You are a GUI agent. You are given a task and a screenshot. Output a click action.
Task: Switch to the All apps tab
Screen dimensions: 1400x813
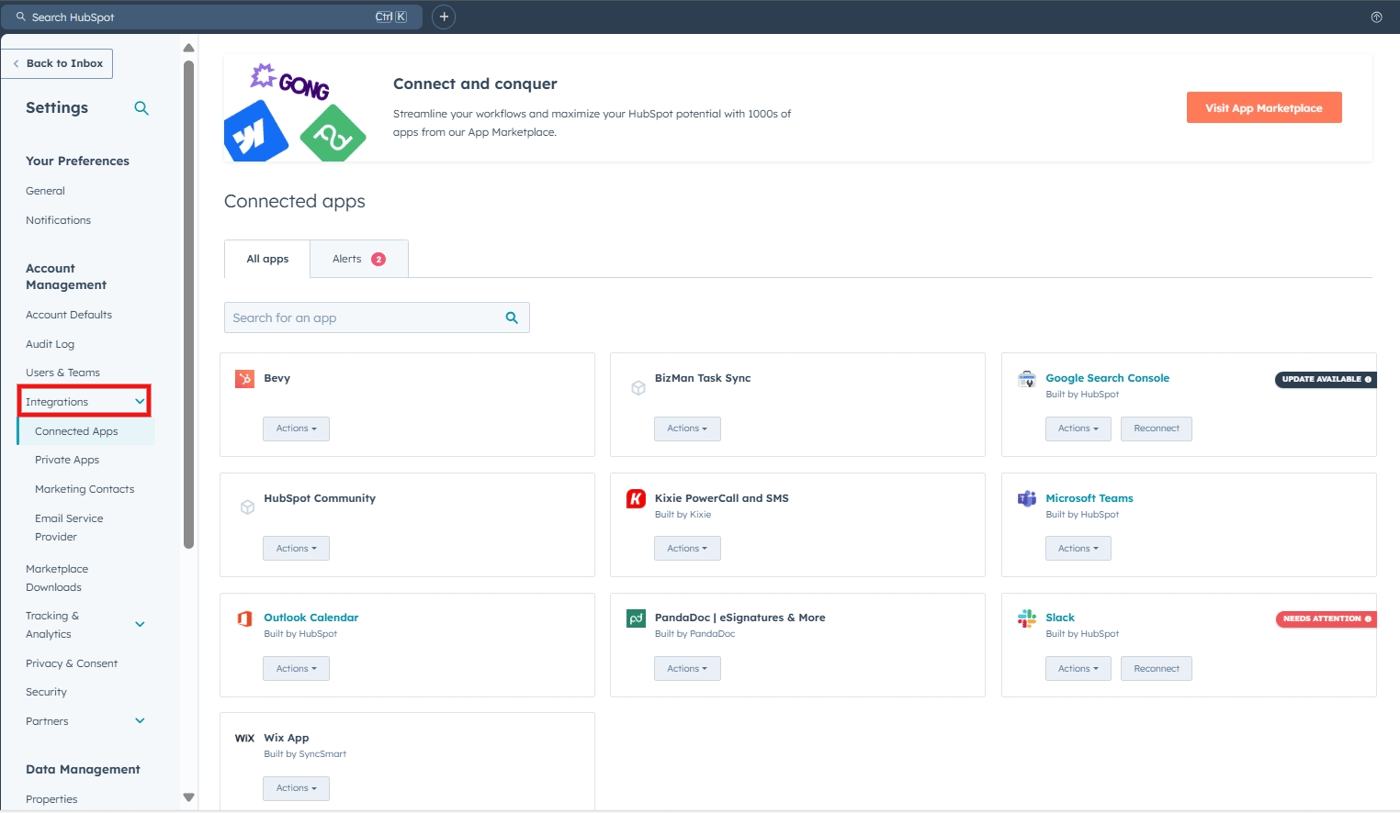pyautogui.click(x=267, y=259)
